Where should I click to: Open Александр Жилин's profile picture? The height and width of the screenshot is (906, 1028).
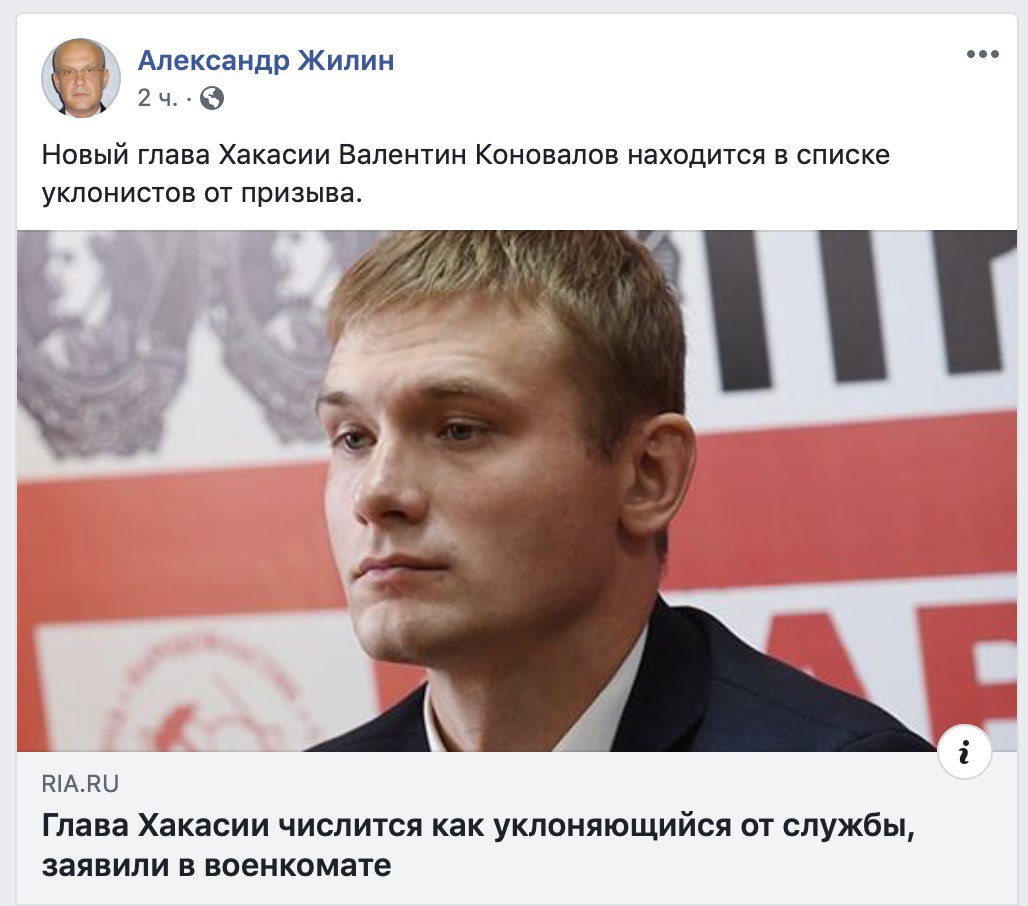pos(81,77)
